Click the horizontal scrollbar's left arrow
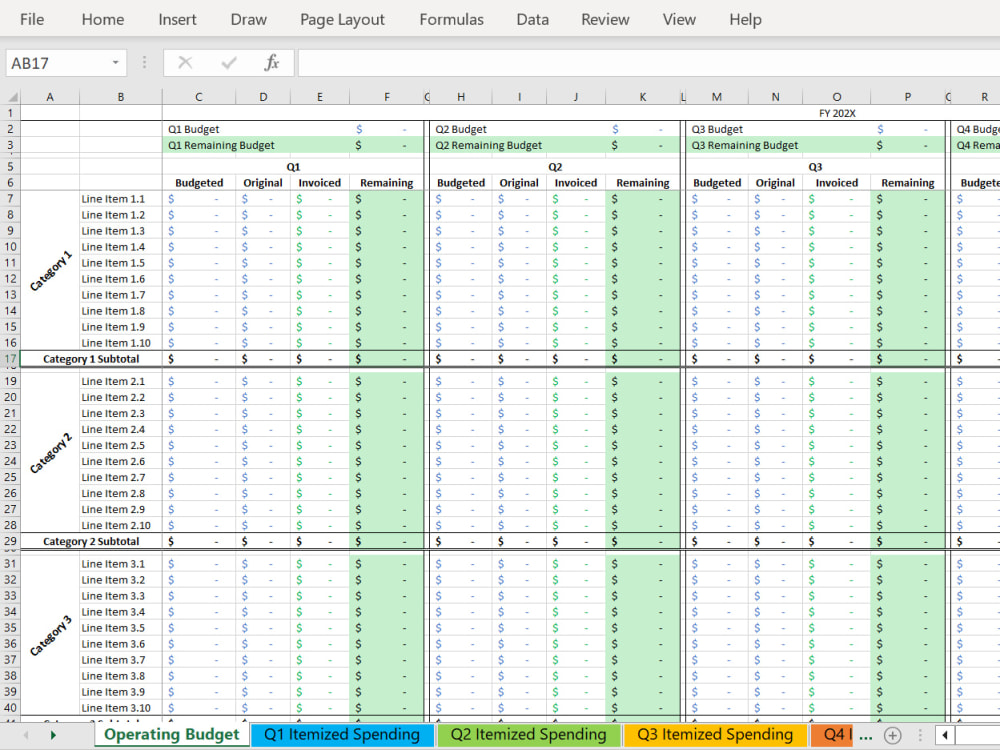This screenshot has width=1000, height=750. 945,734
